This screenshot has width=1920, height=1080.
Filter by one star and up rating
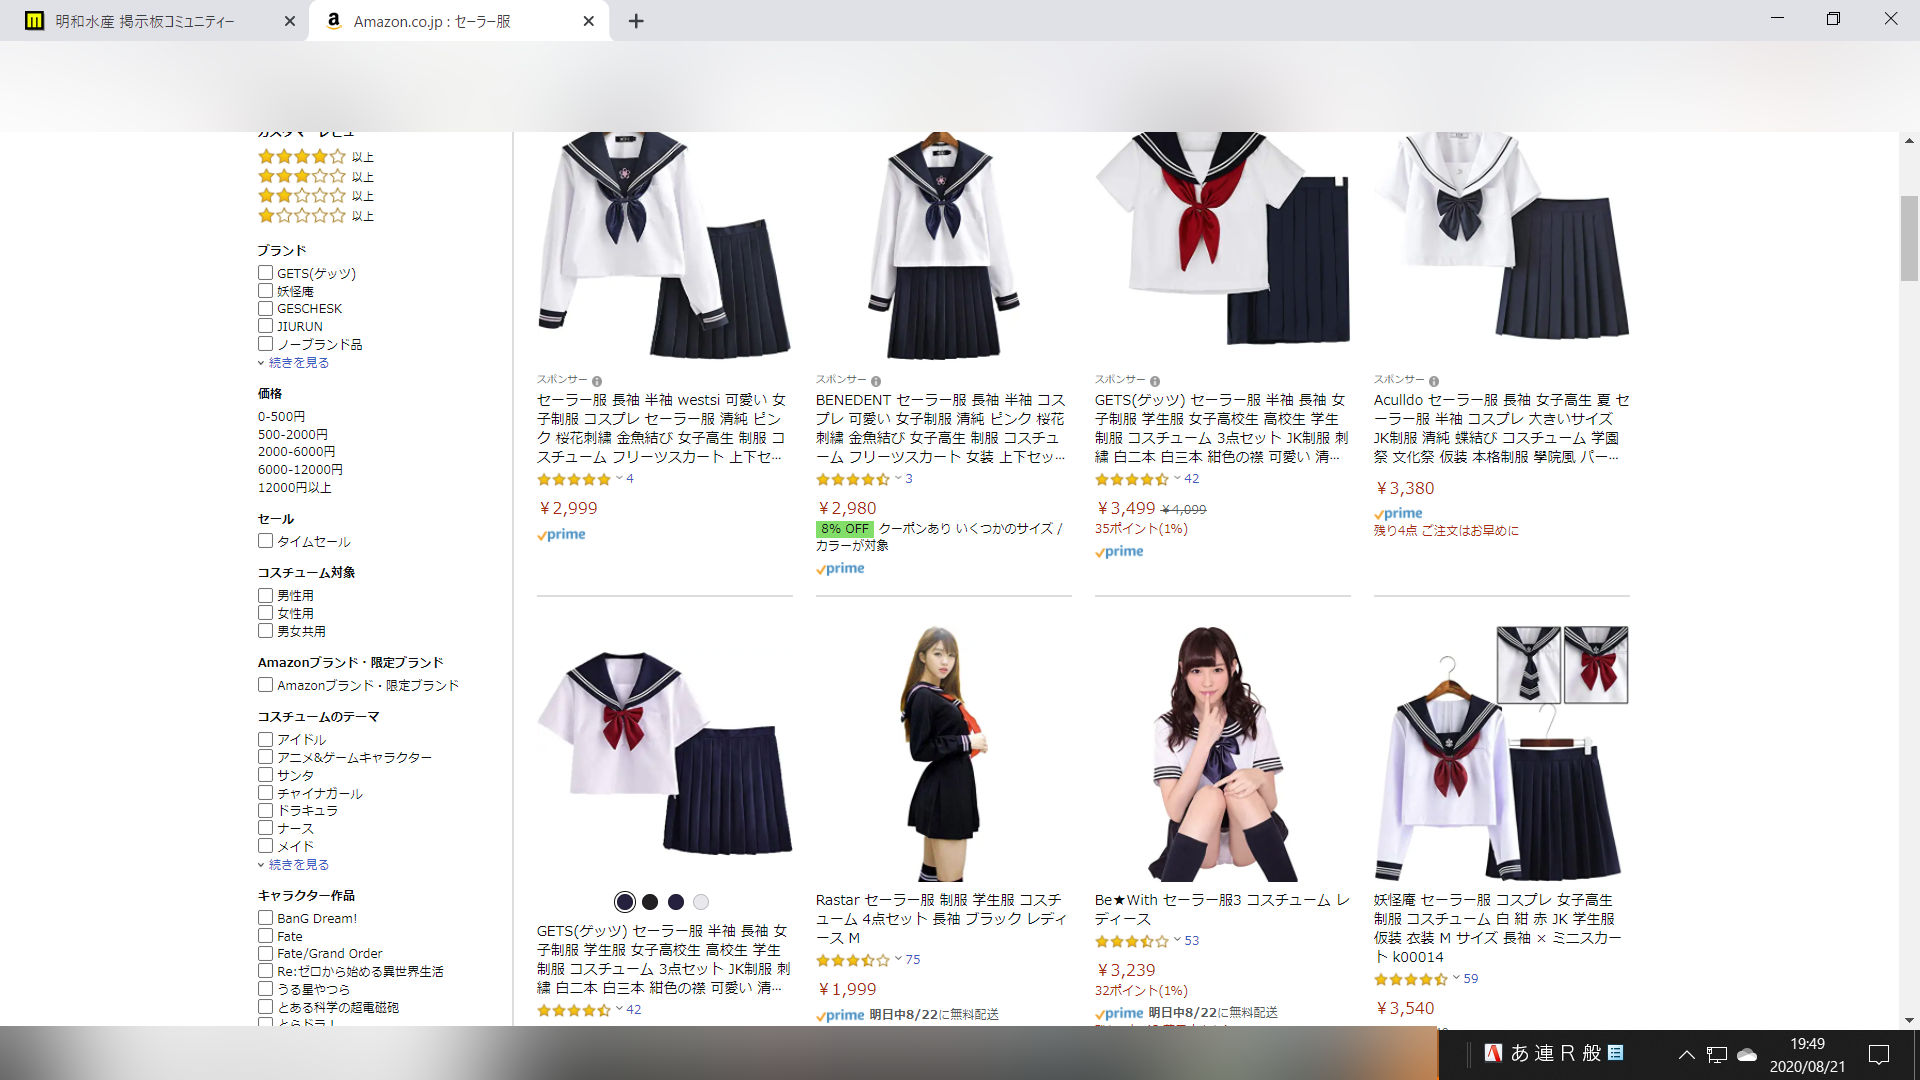click(x=315, y=215)
